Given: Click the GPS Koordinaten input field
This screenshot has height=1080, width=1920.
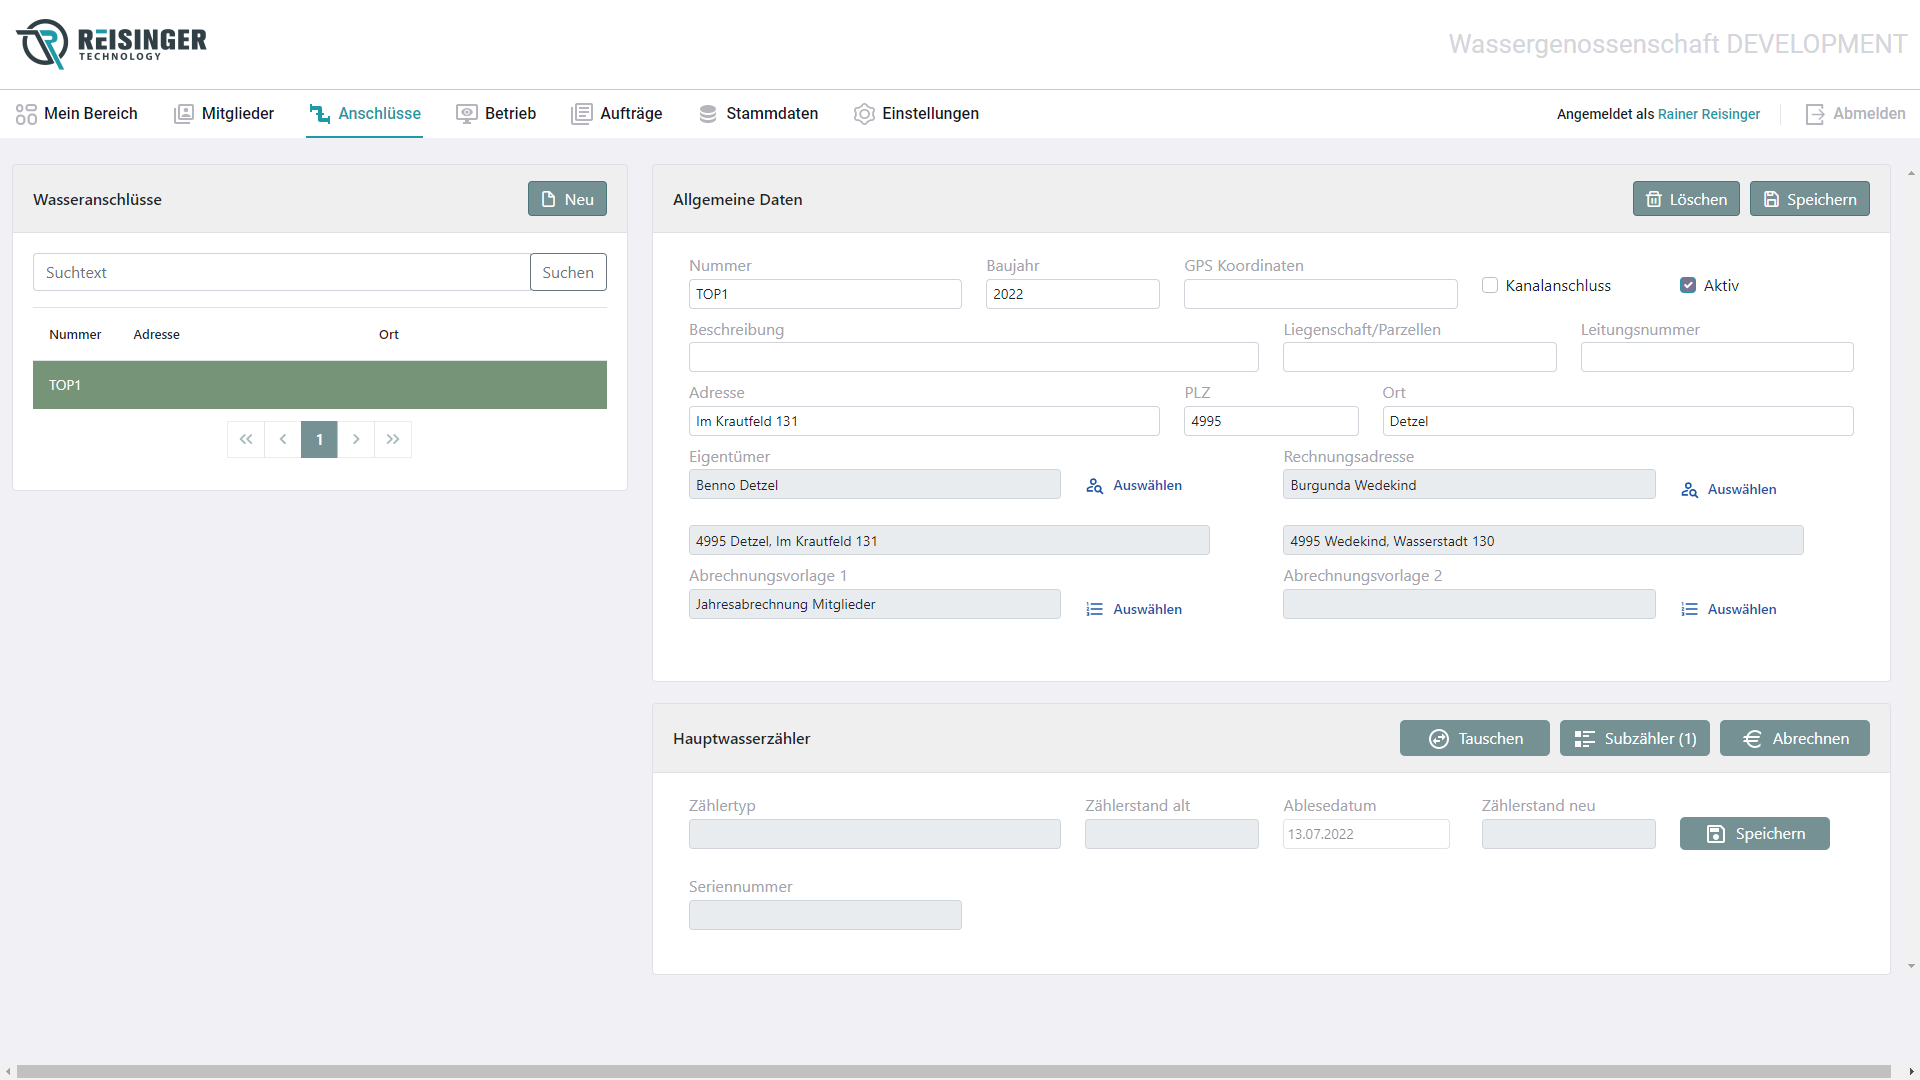Looking at the screenshot, I should point(1320,294).
